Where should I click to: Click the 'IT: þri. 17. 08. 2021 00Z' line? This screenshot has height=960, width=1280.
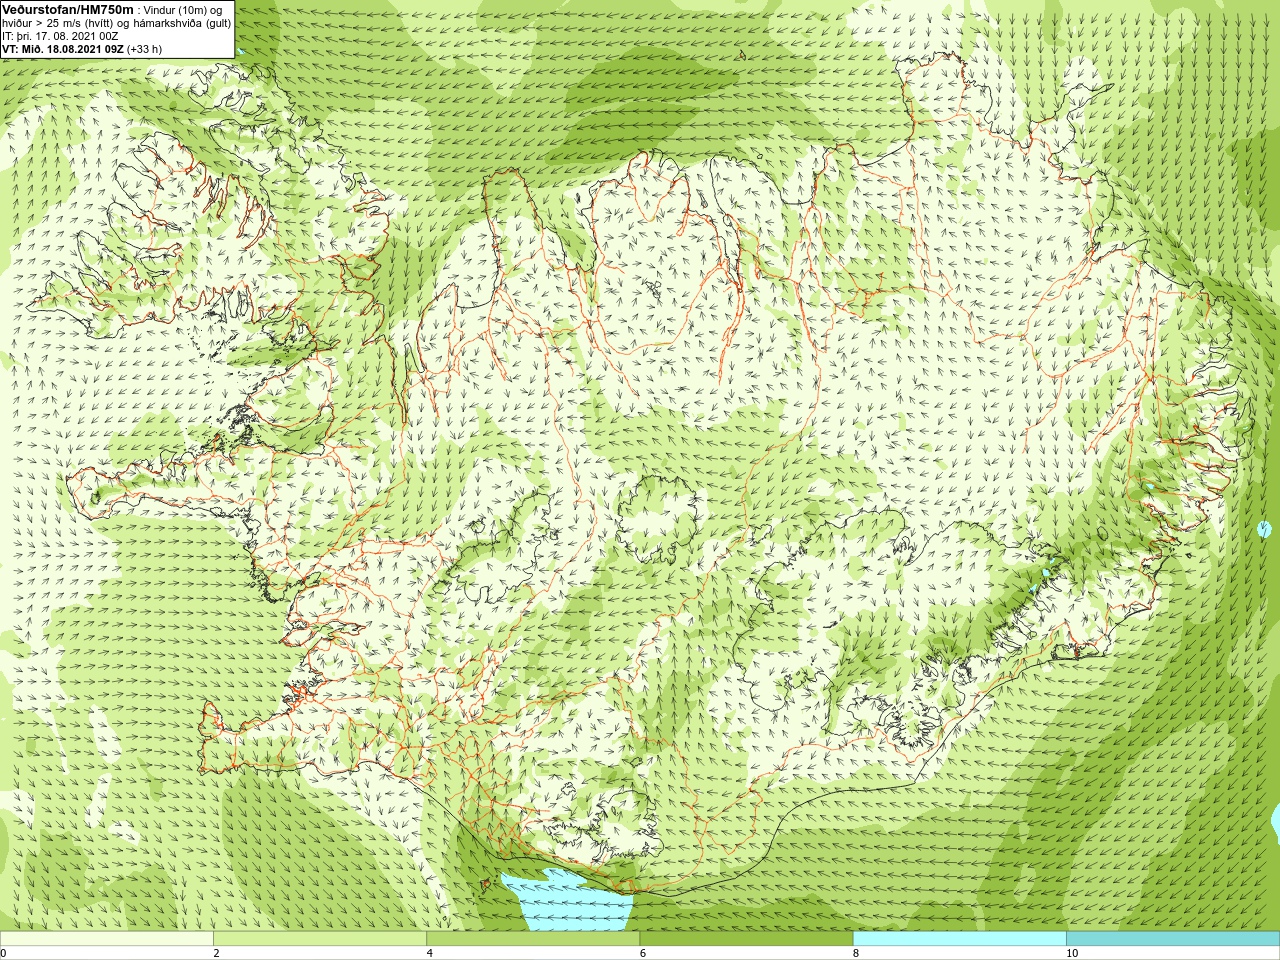60,36
